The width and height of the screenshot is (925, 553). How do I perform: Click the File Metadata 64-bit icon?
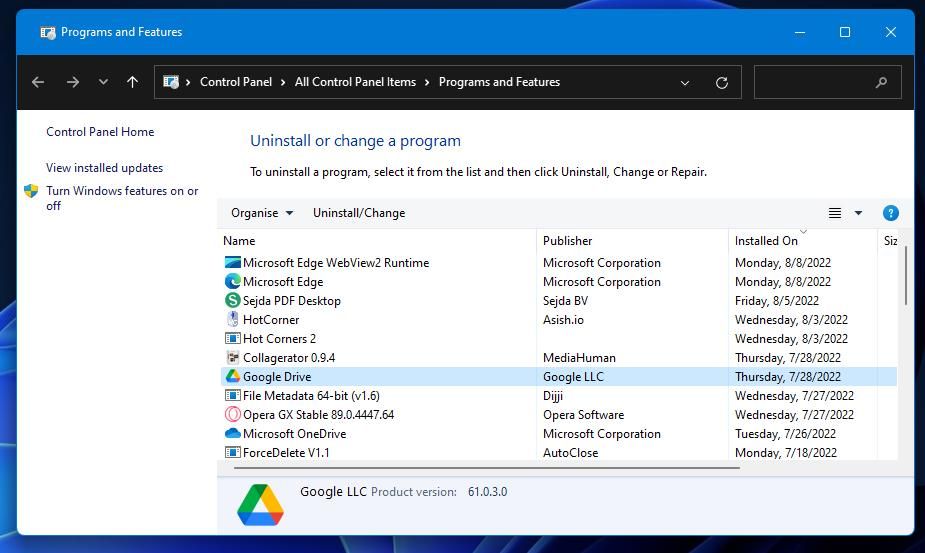coord(233,395)
